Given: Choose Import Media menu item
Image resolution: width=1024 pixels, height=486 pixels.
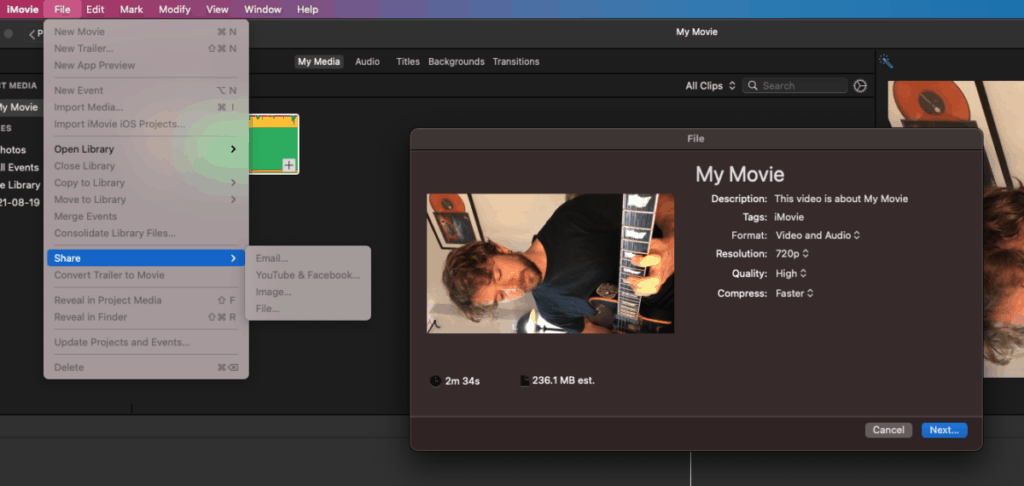Looking at the screenshot, I should point(146,107).
